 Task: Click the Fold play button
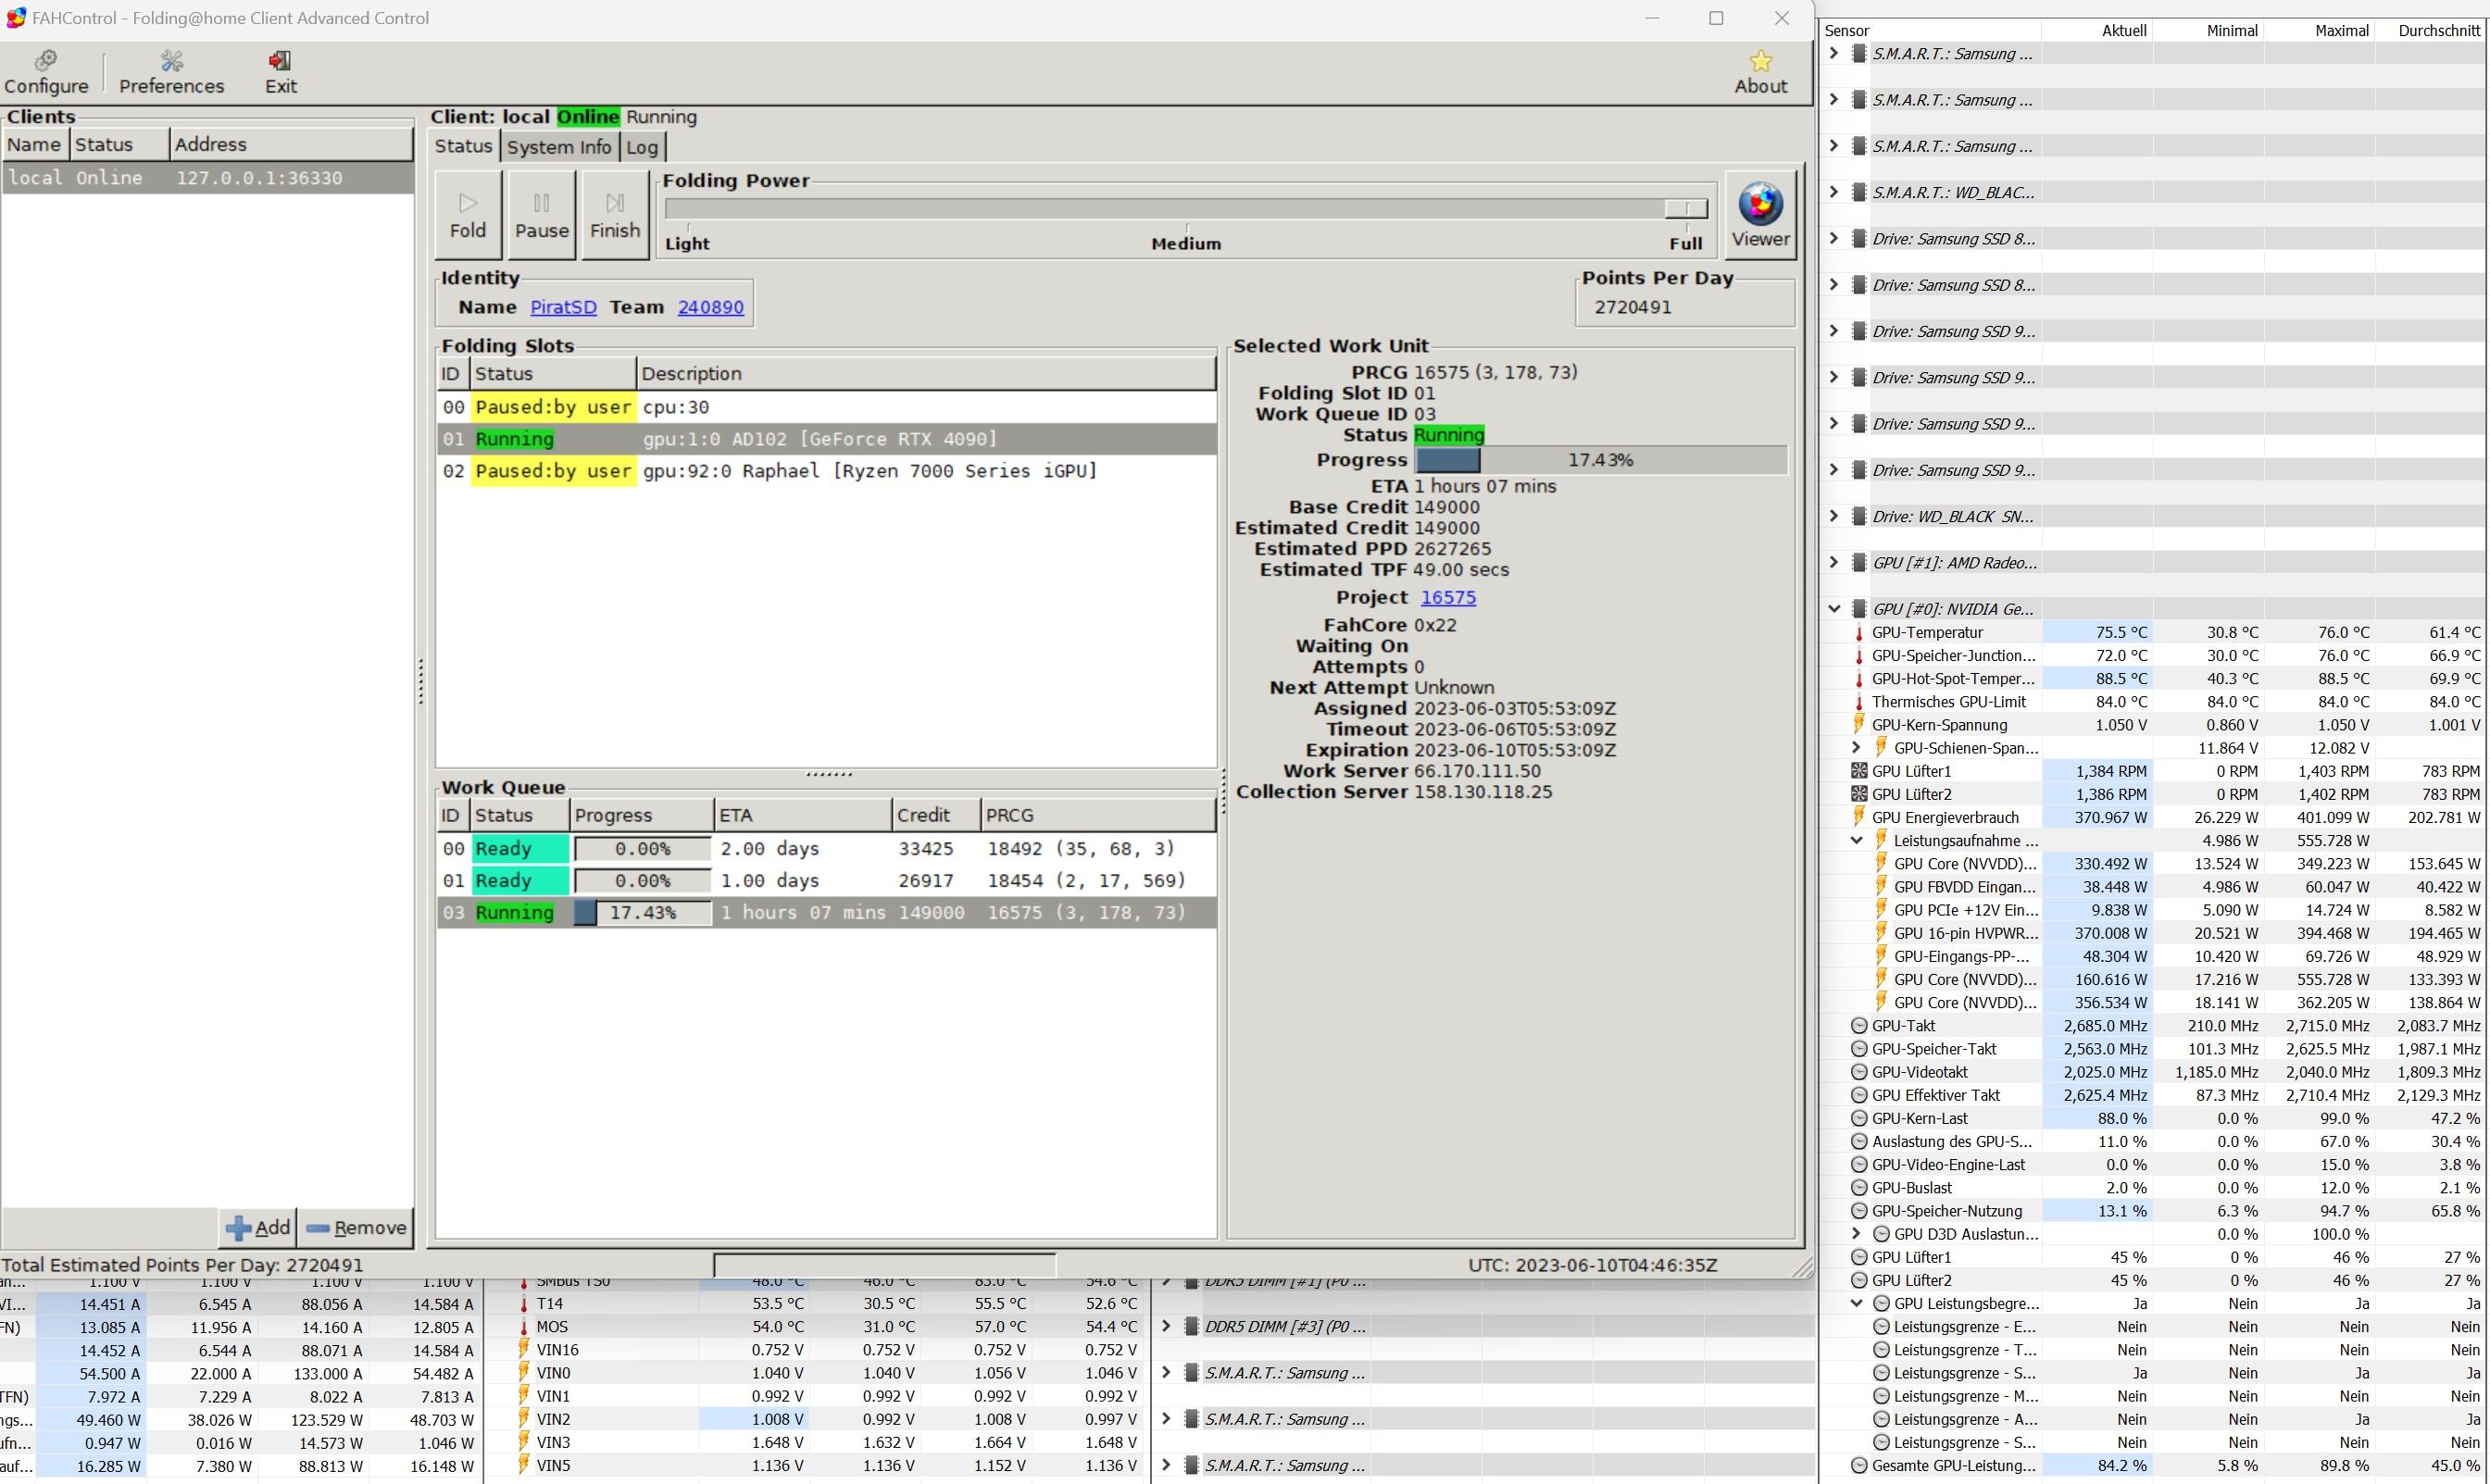pyautogui.click(x=467, y=214)
